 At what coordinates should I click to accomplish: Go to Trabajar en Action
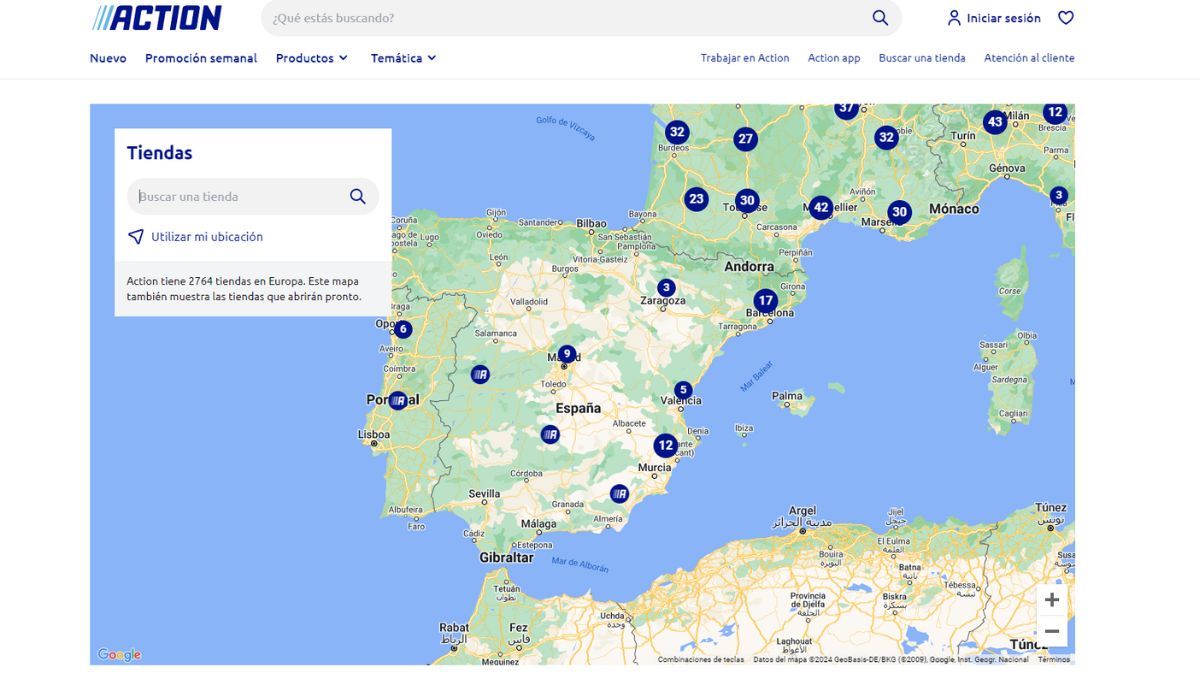click(745, 58)
